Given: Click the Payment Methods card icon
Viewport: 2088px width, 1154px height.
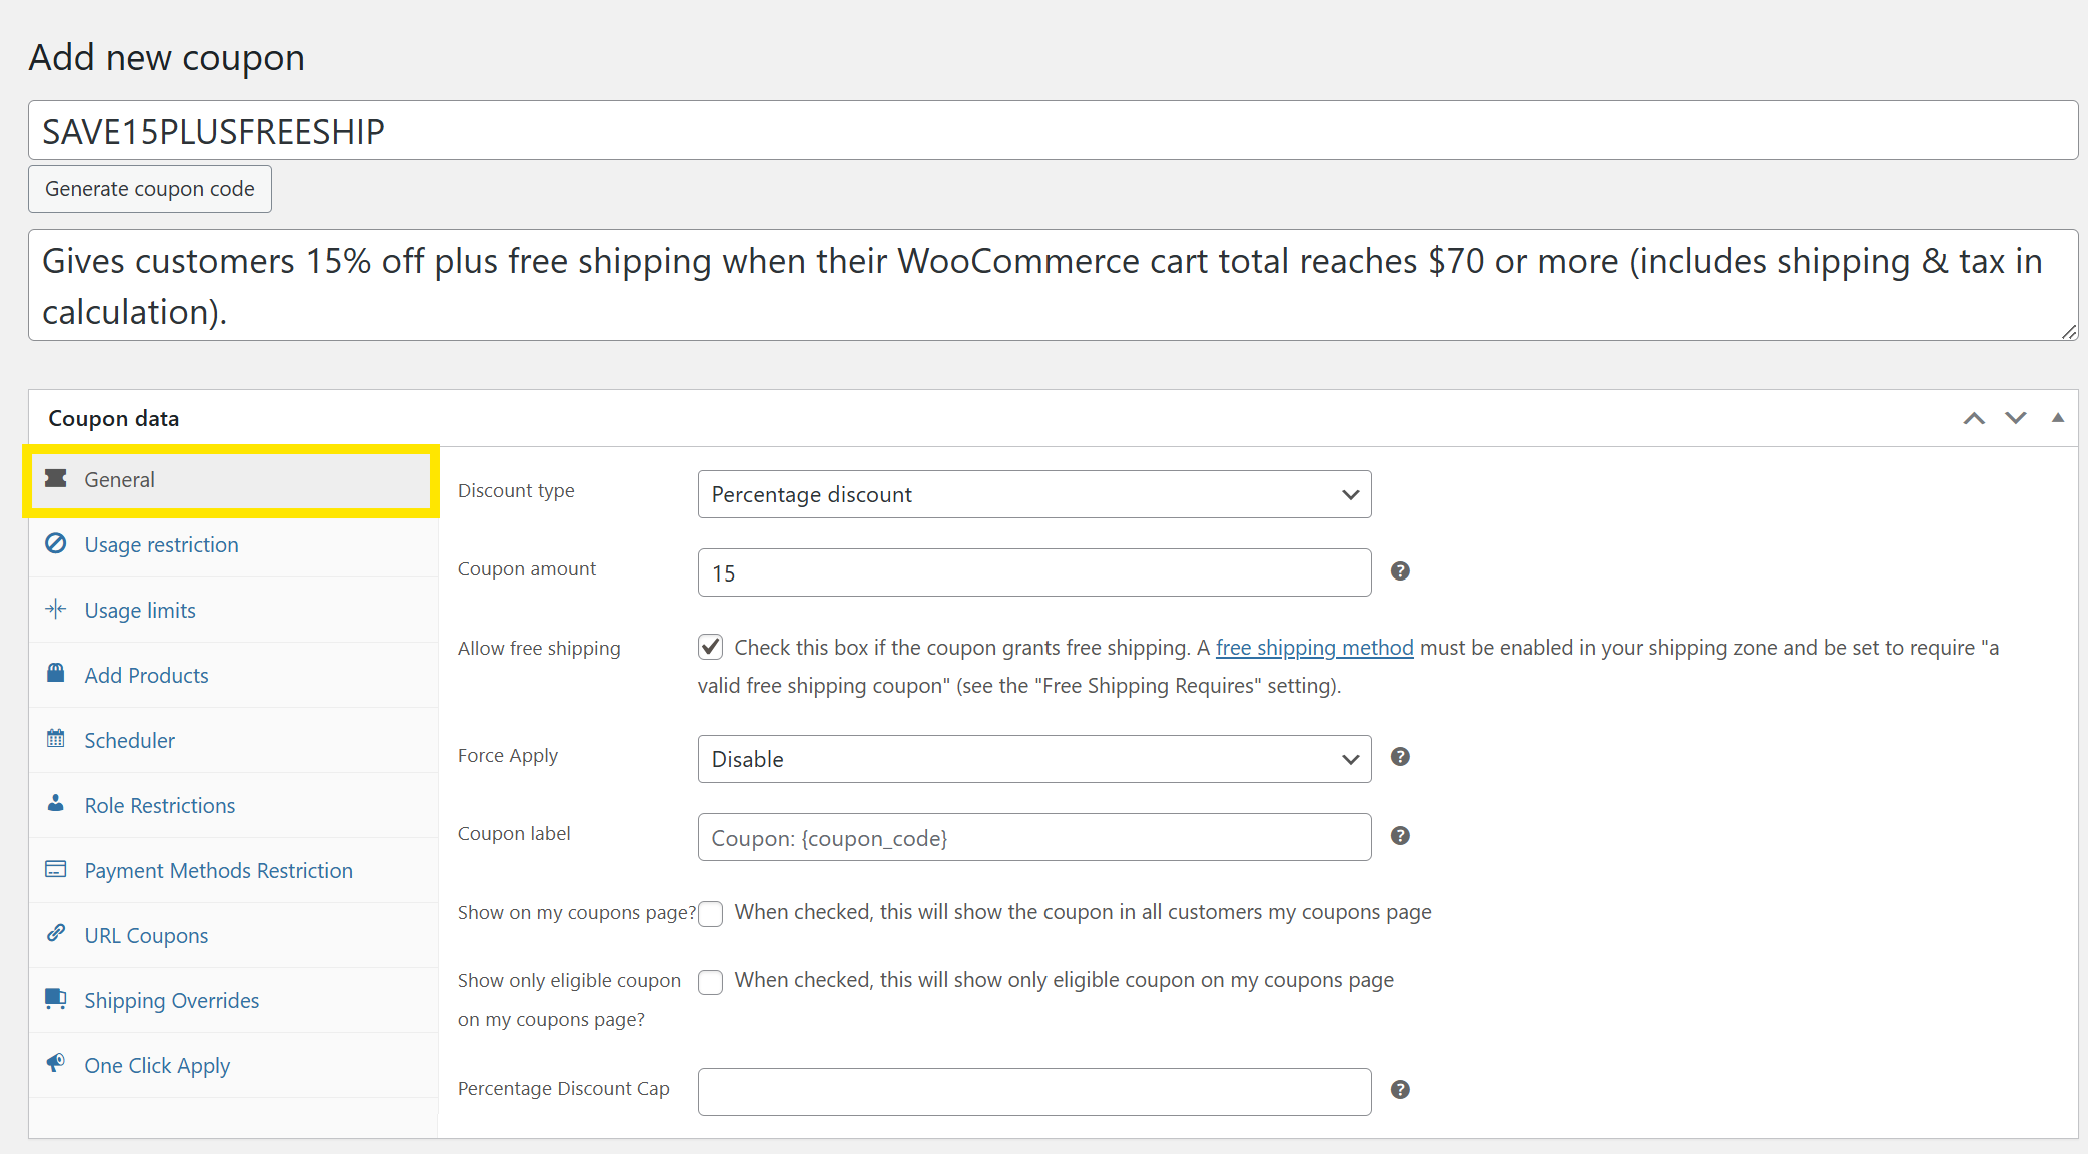Looking at the screenshot, I should pyautogui.click(x=56, y=869).
